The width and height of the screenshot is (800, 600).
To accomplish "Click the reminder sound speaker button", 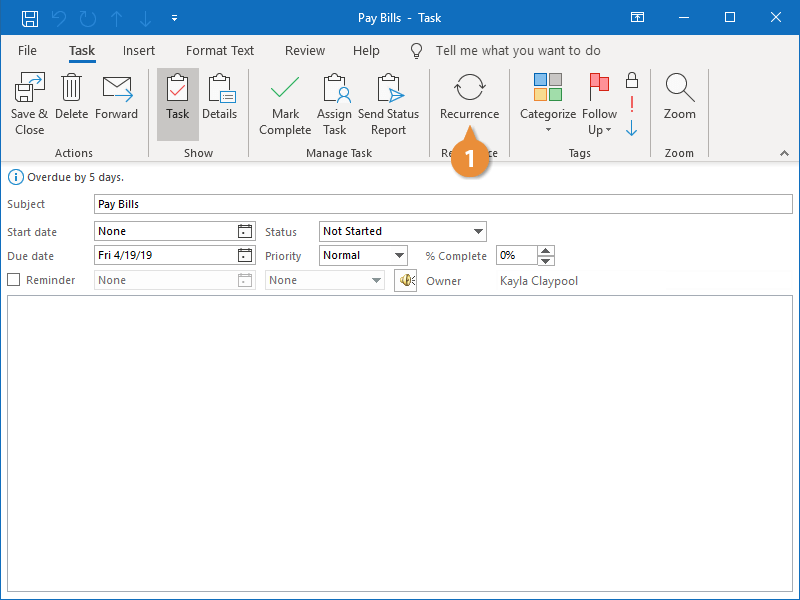I will [x=405, y=280].
